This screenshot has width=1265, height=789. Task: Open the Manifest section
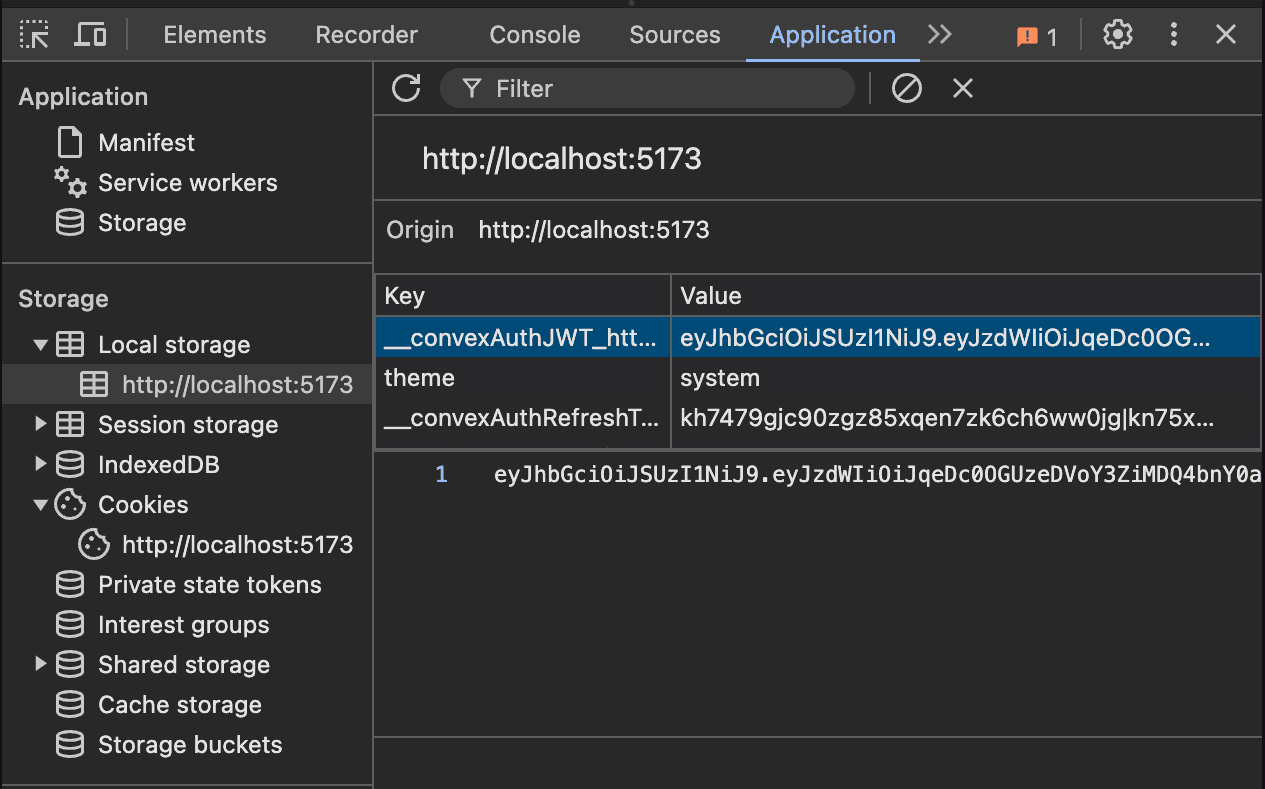pos(146,143)
